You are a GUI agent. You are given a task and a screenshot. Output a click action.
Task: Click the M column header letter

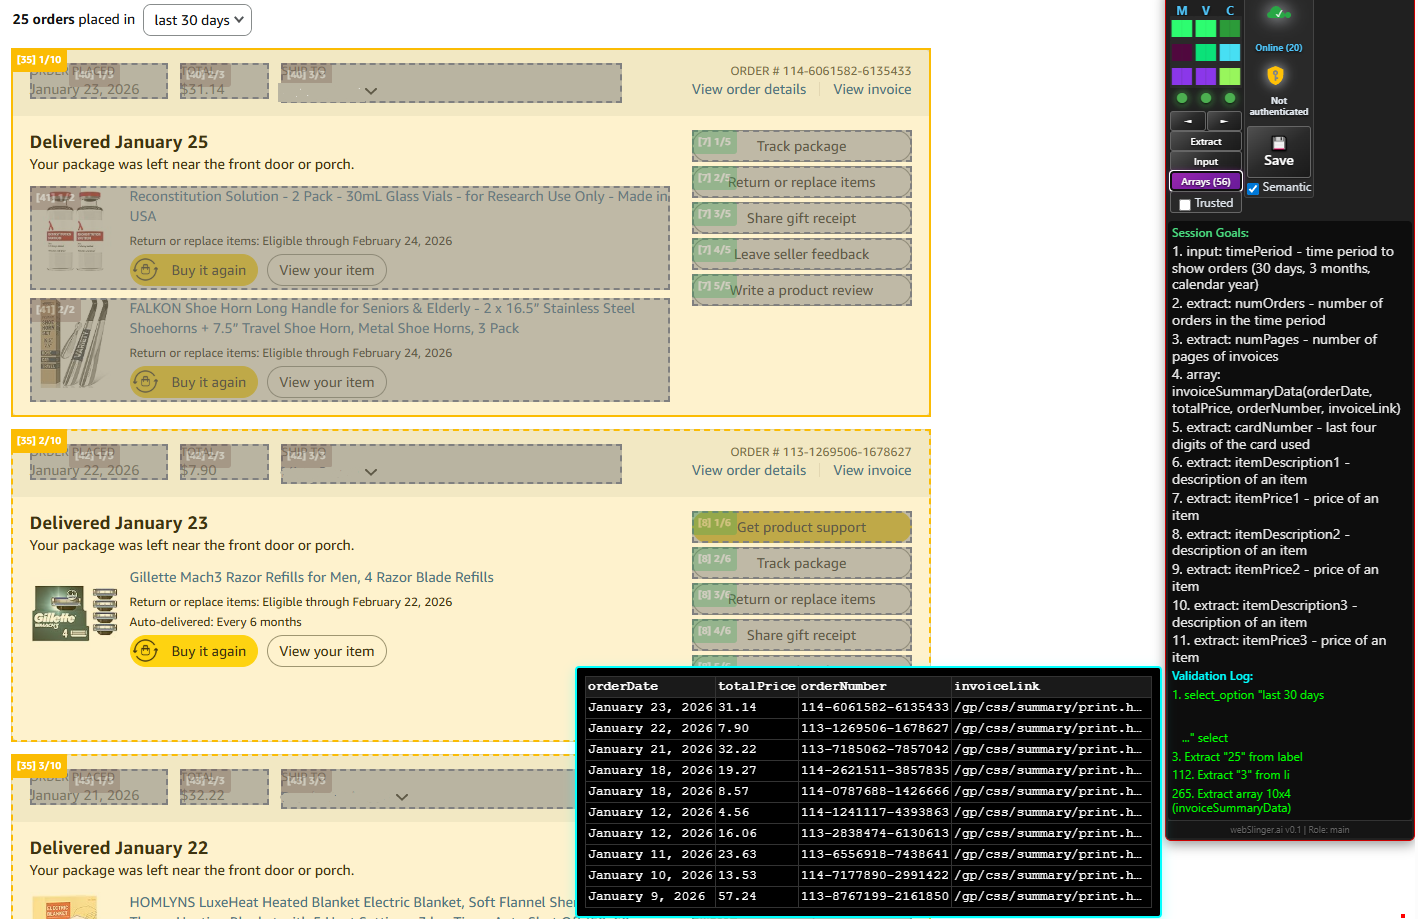point(1182,10)
